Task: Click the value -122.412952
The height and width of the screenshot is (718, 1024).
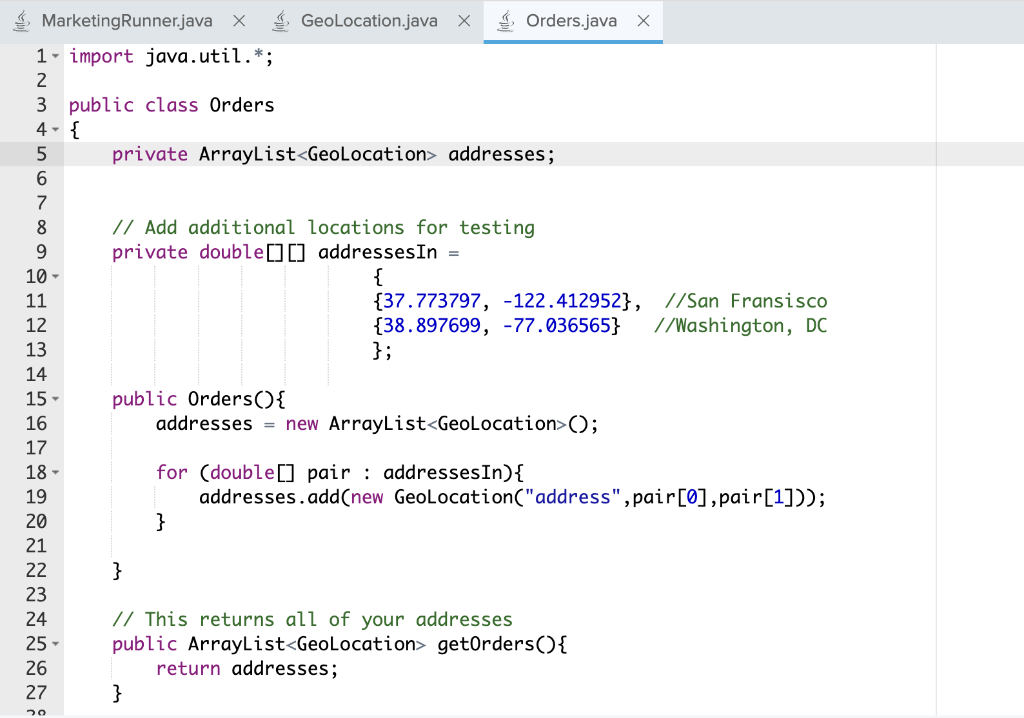Action: pyautogui.click(x=562, y=301)
